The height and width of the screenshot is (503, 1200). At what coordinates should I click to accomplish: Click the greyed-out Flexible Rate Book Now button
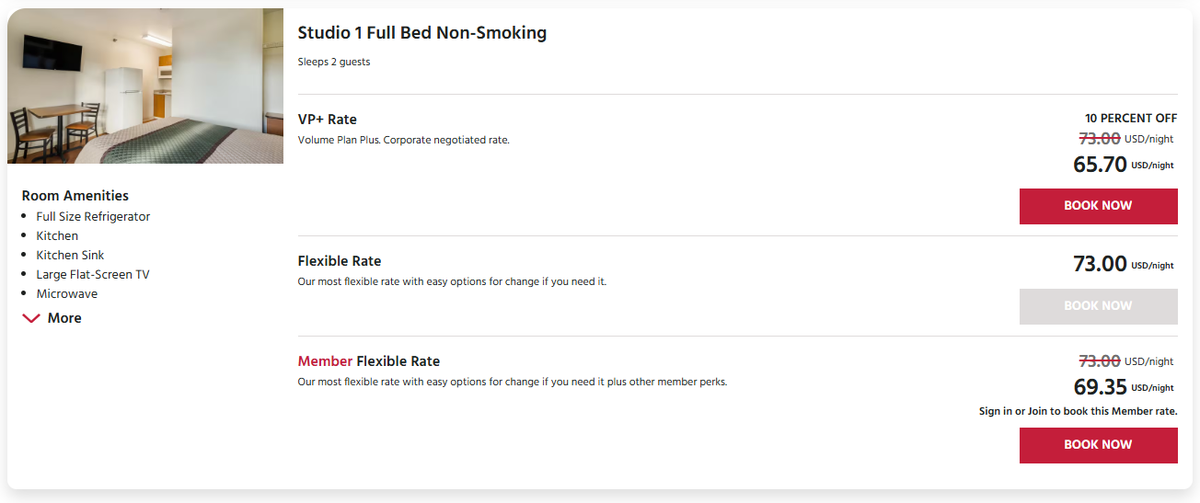tap(1097, 306)
